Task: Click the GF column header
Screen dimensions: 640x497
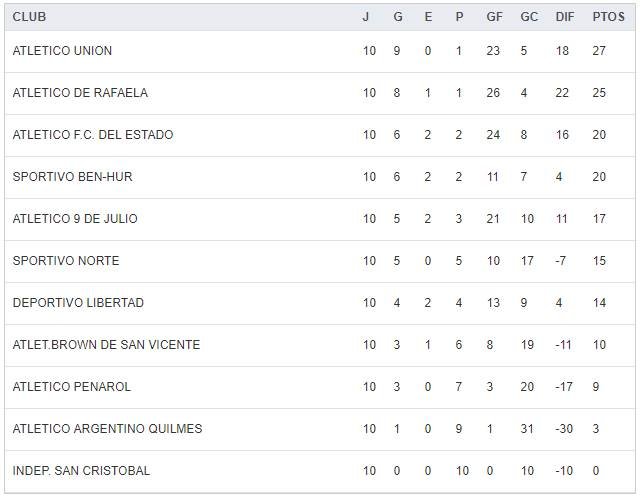Action: click(x=494, y=17)
